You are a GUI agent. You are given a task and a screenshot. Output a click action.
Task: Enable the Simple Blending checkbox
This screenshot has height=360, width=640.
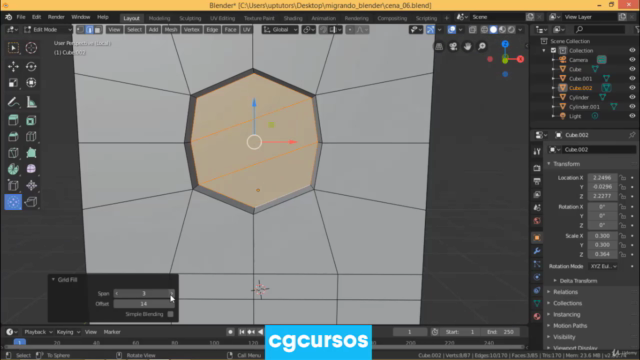(x=170, y=314)
